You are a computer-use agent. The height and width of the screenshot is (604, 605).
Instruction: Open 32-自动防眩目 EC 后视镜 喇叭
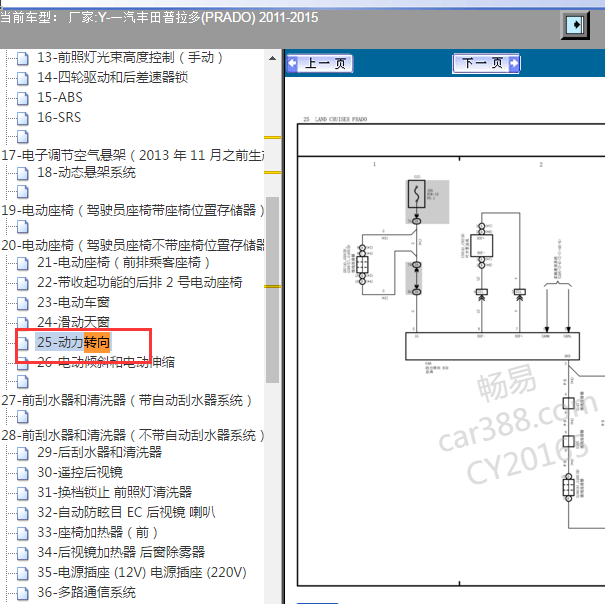127,513
